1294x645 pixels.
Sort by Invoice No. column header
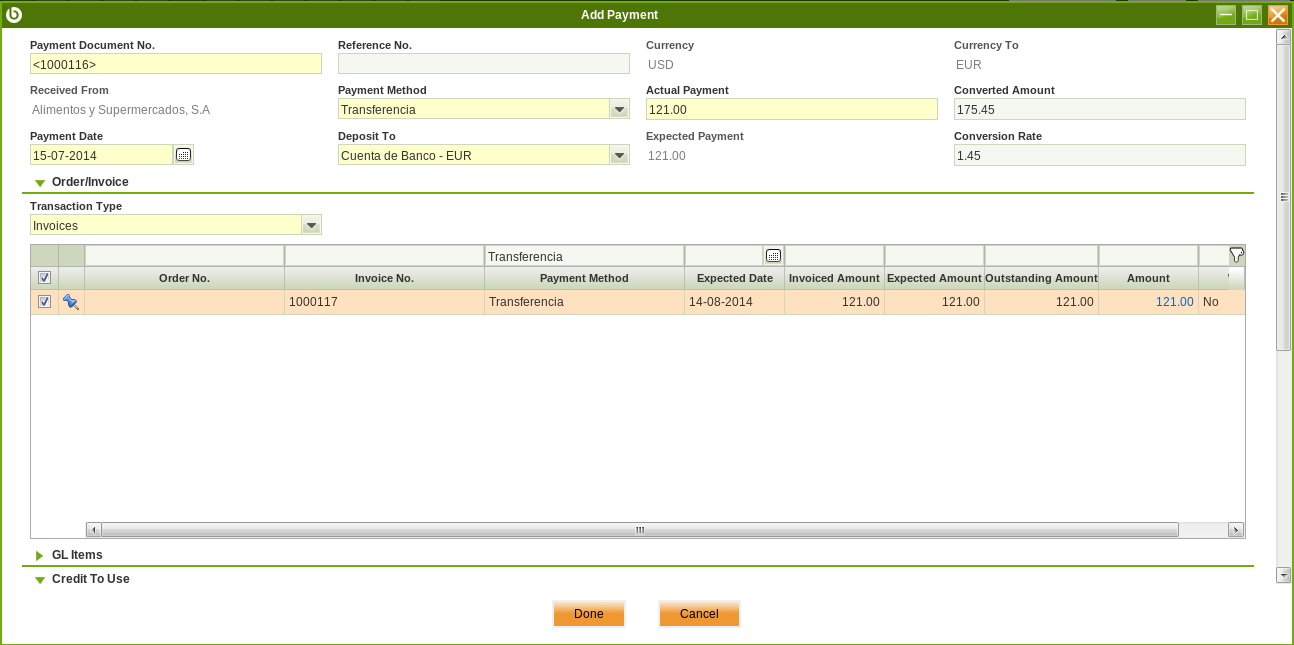click(x=384, y=278)
